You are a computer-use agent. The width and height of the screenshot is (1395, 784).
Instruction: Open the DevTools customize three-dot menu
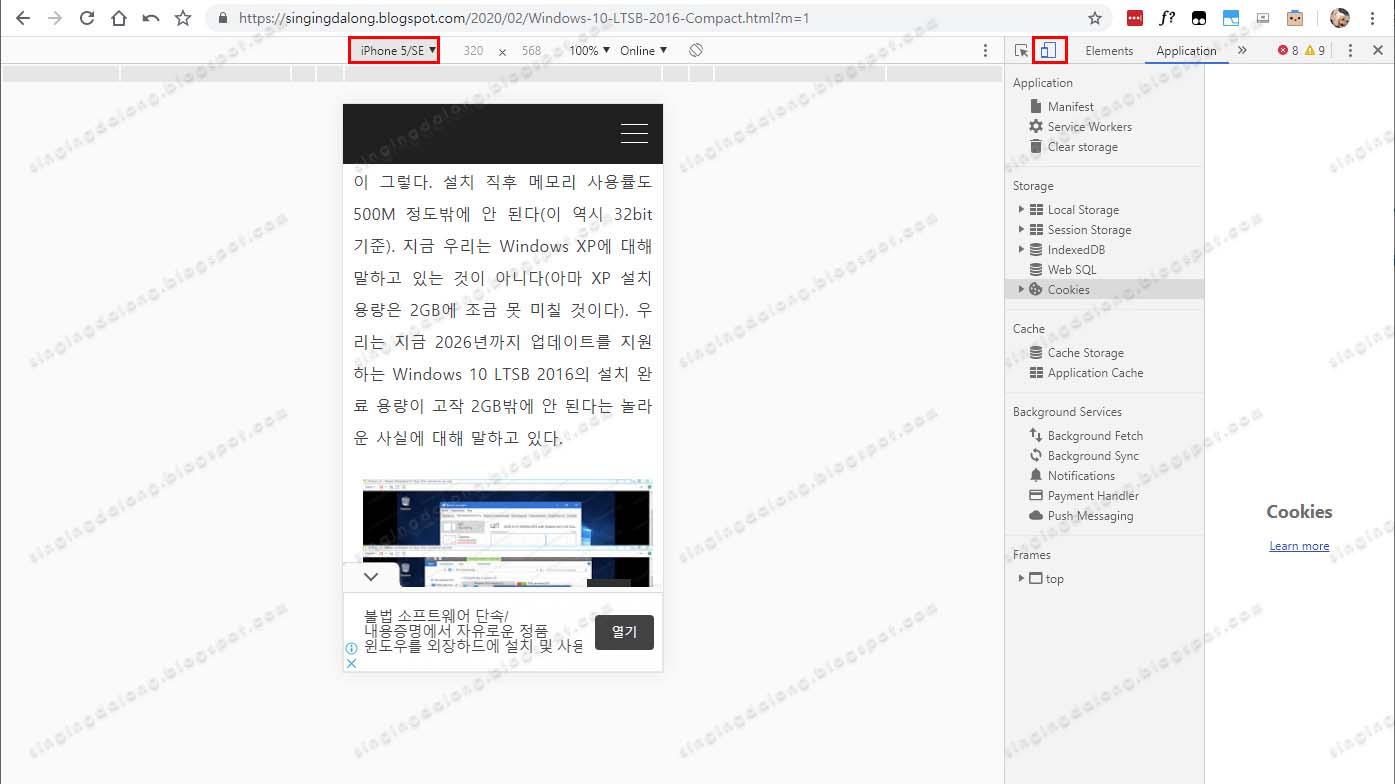pyautogui.click(x=1350, y=50)
